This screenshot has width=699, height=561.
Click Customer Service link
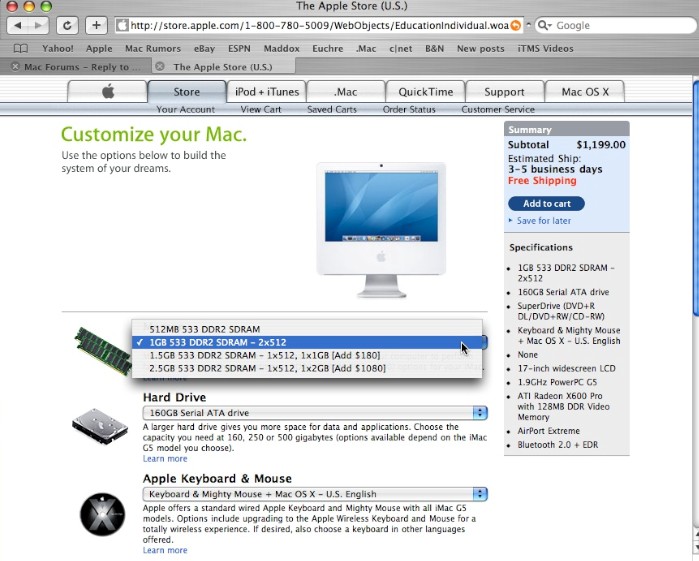coord(498,109)
